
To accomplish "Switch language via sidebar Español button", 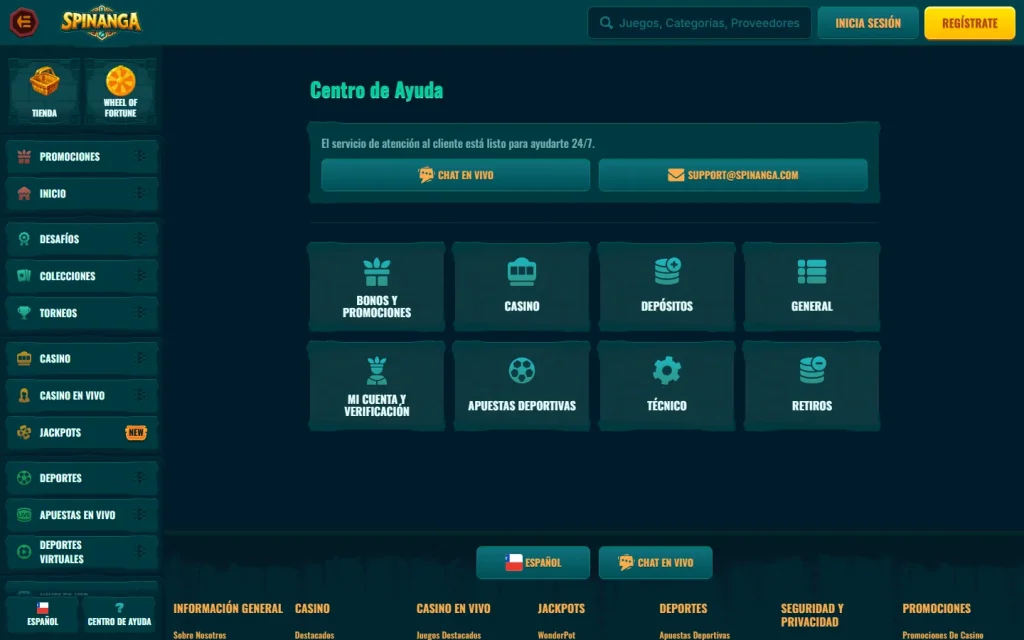I will [42, 615].
